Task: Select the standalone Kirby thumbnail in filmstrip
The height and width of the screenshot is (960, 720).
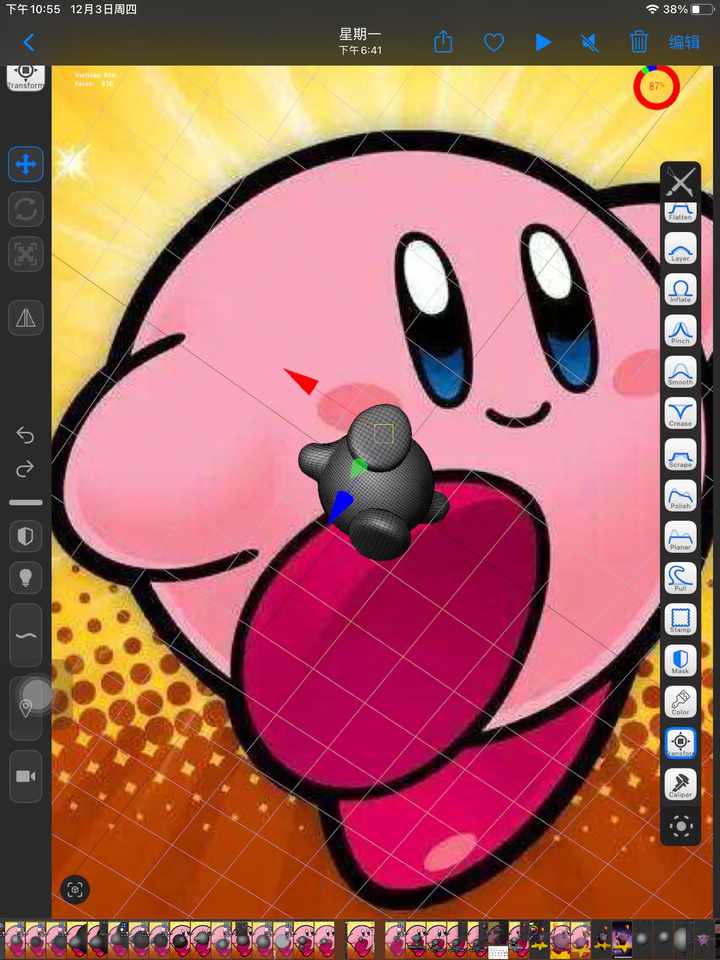Action: tap(361, 940)
